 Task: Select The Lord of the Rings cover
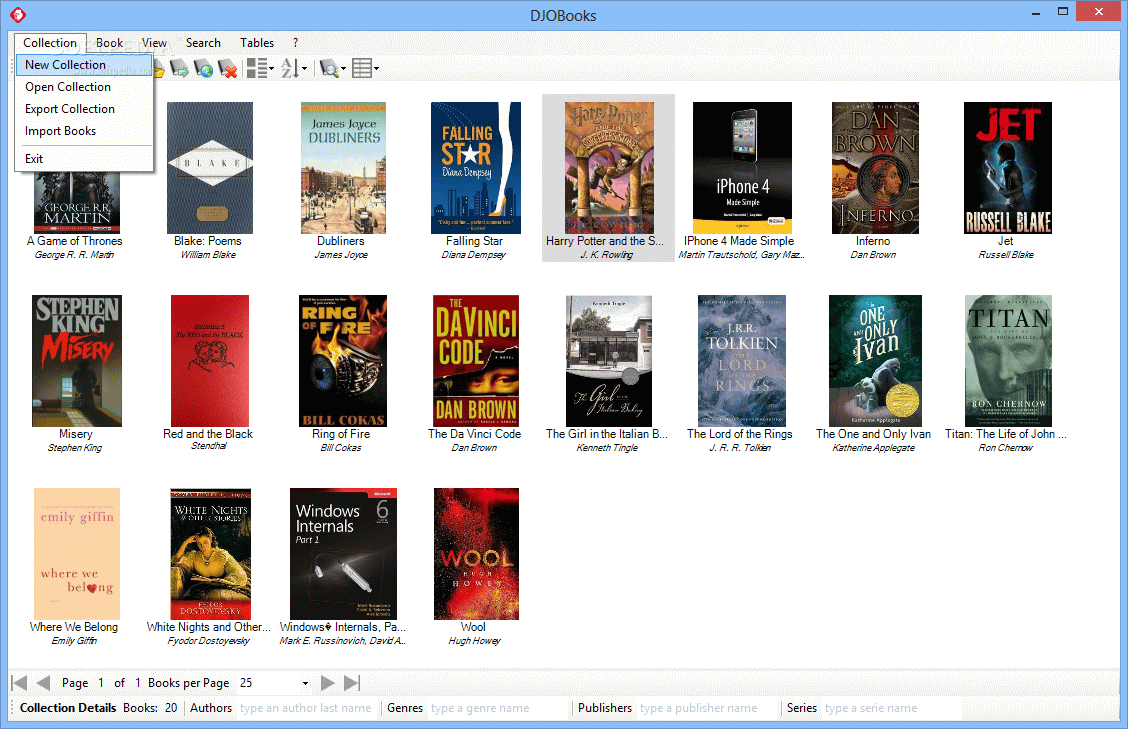(x=742, y=361)
